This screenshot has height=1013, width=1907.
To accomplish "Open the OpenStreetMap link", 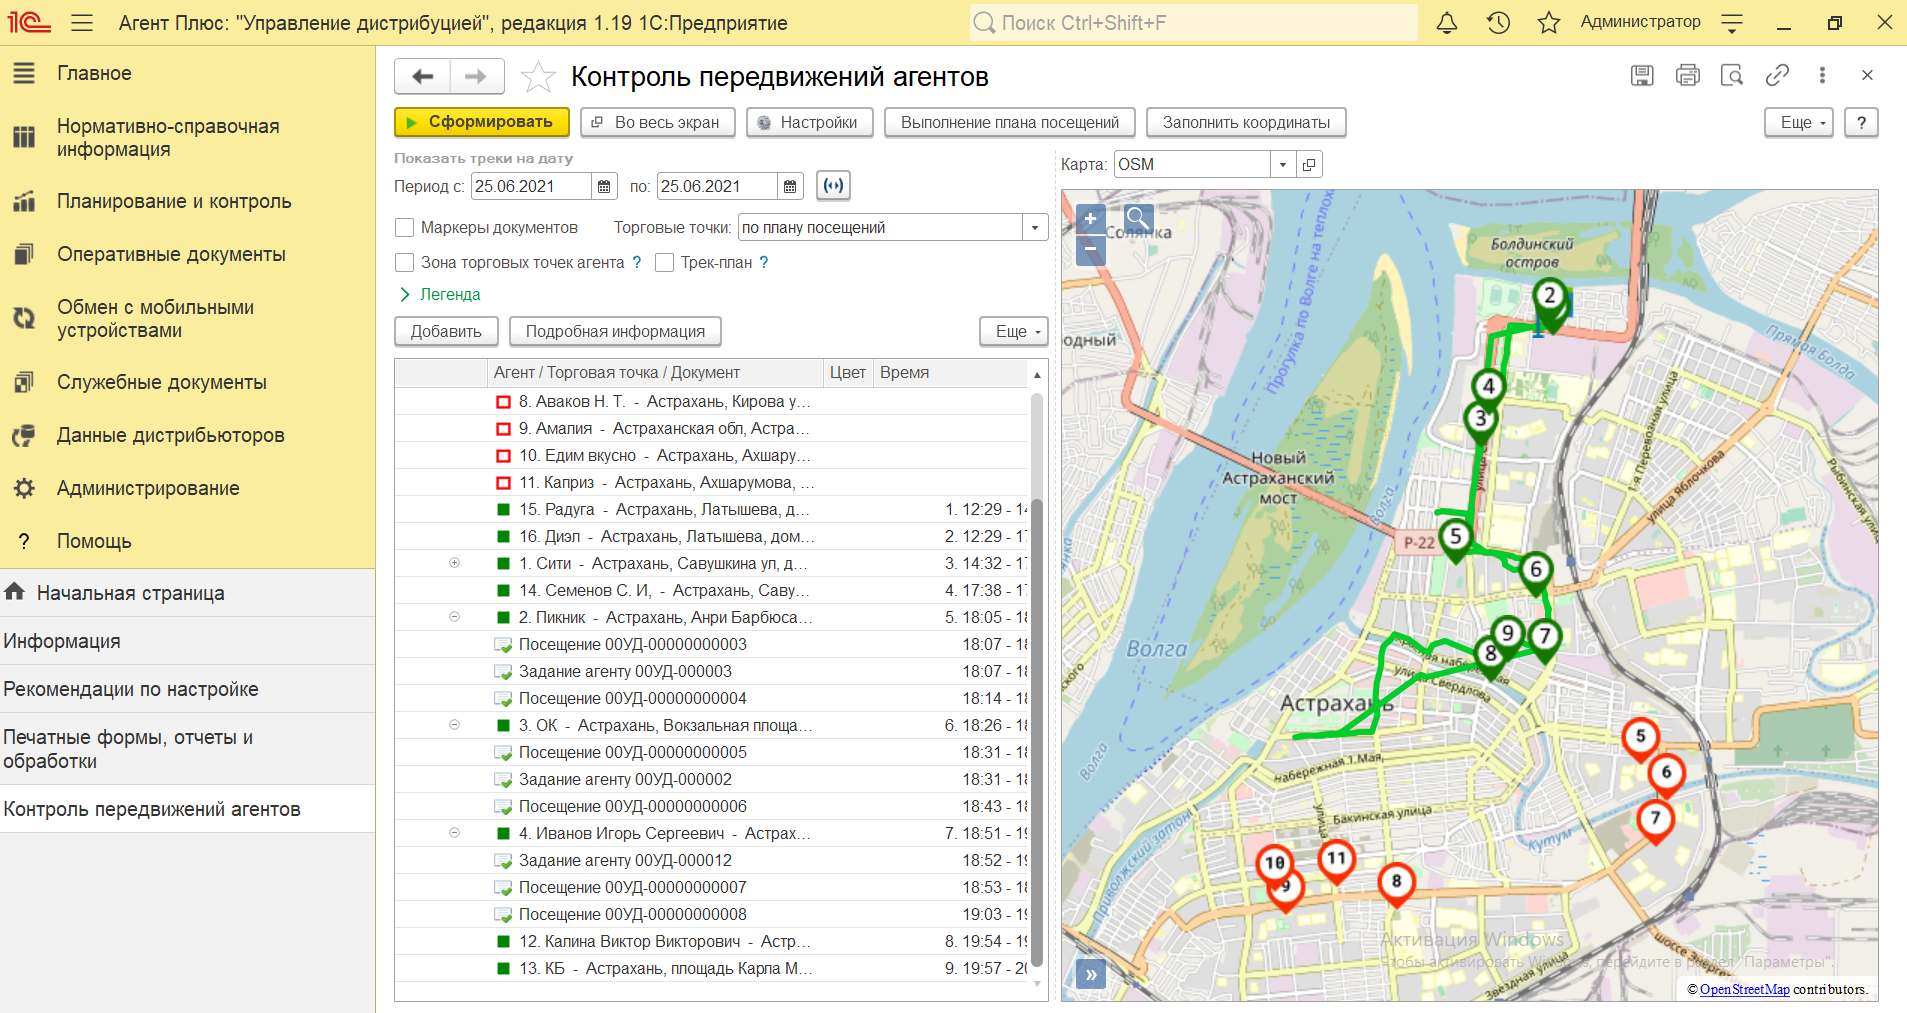I will pyautogui.click(x=1744, y=989).
